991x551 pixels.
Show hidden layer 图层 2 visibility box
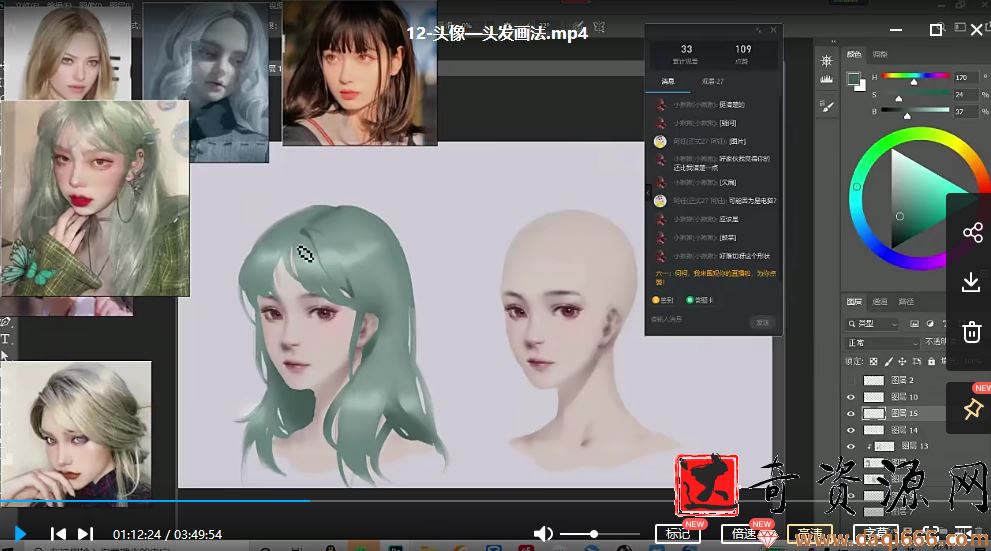tap(851, 380)
